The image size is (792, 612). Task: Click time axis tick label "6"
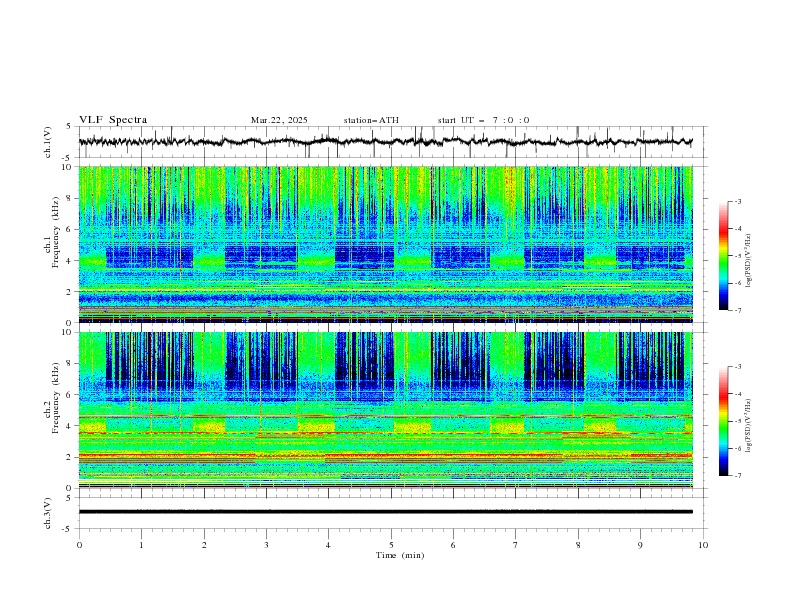(x=453, y=545)
